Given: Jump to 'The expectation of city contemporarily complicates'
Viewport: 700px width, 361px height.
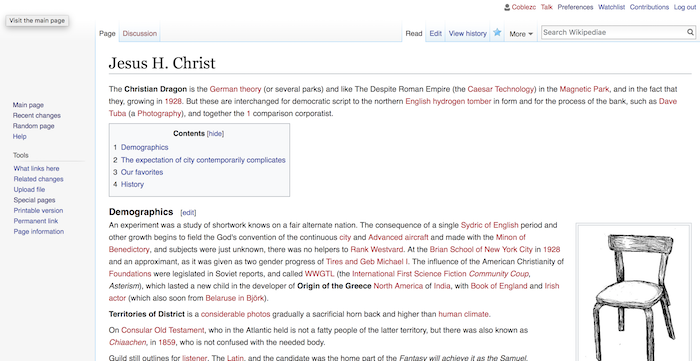Looking at the screenshot, I should pyautogui.click(x=203, y=160).
